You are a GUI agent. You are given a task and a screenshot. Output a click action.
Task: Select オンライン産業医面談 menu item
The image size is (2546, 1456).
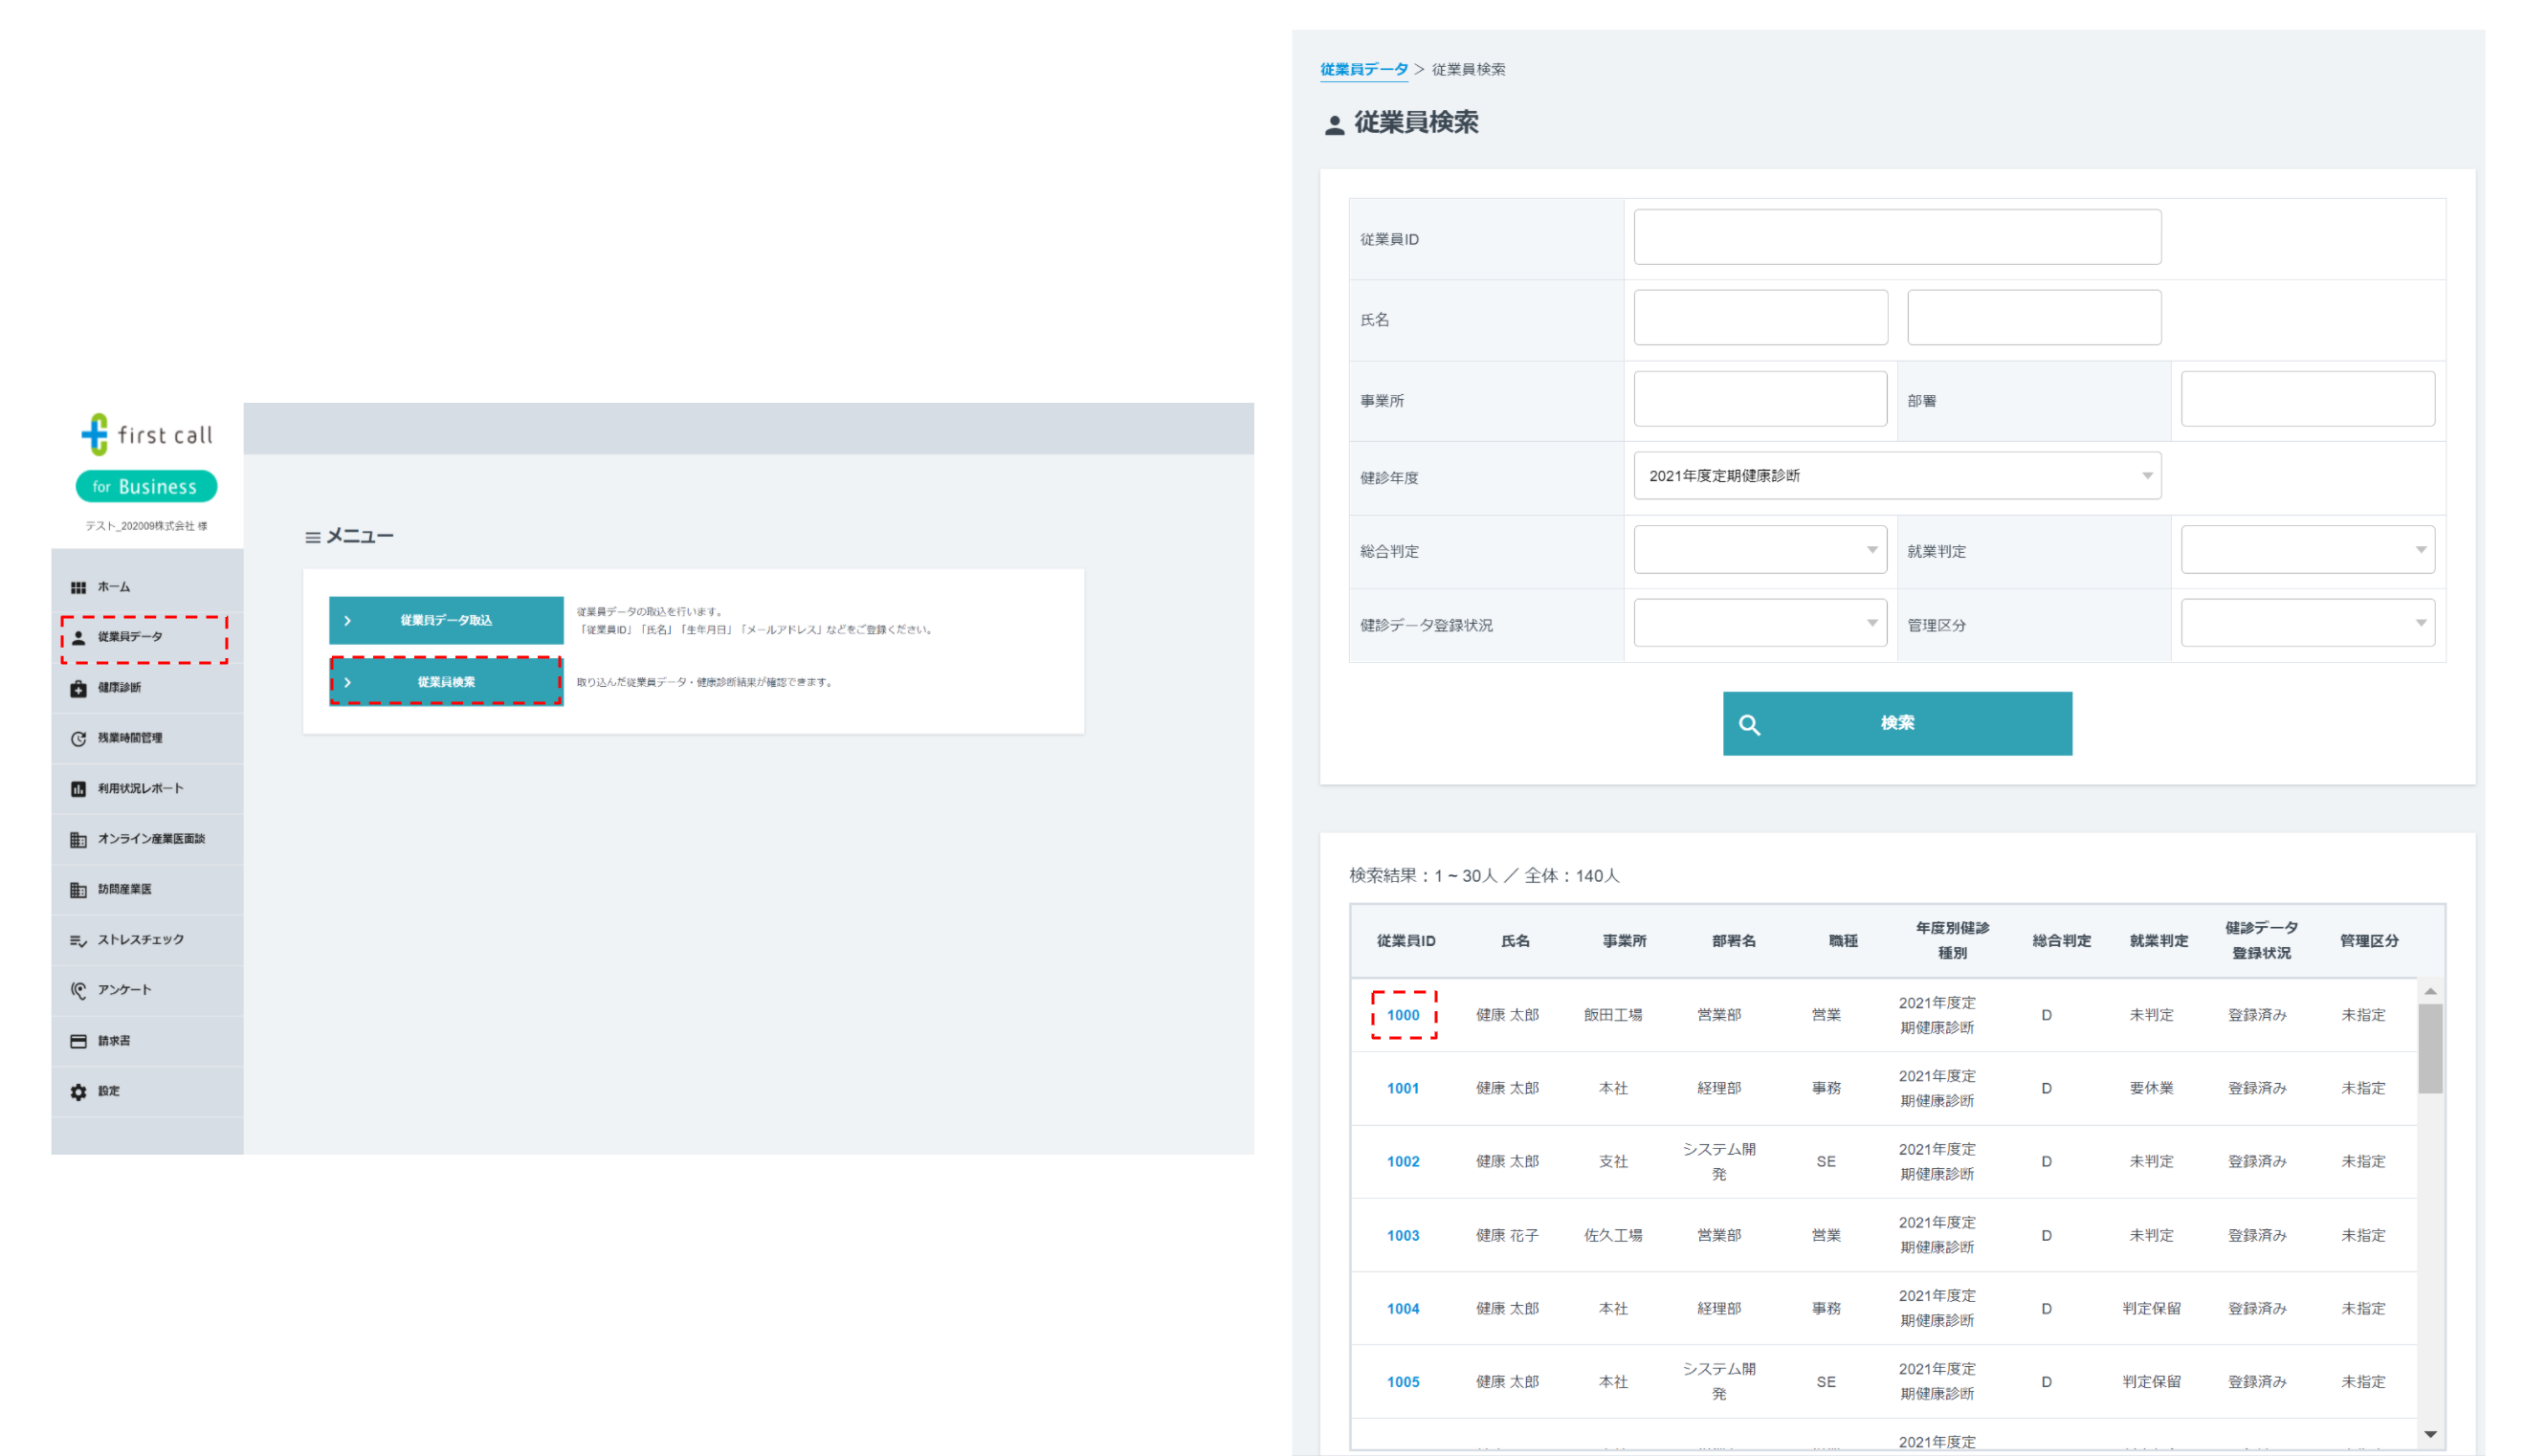point(150,839)
